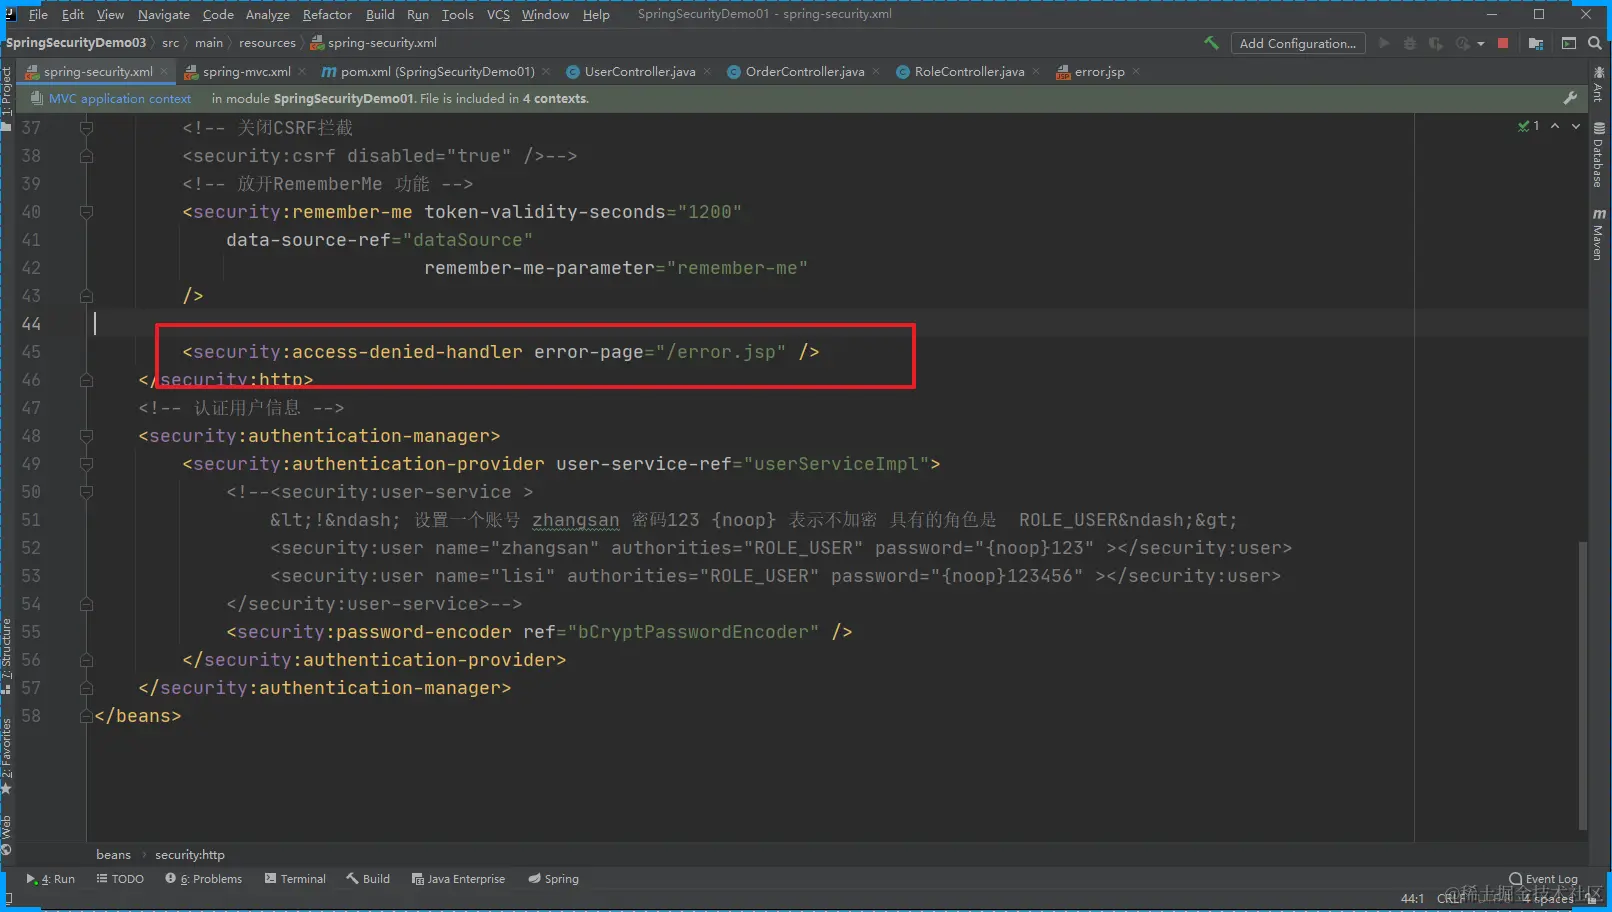Click line number 55 in the gutter

[x=31, y=632]
